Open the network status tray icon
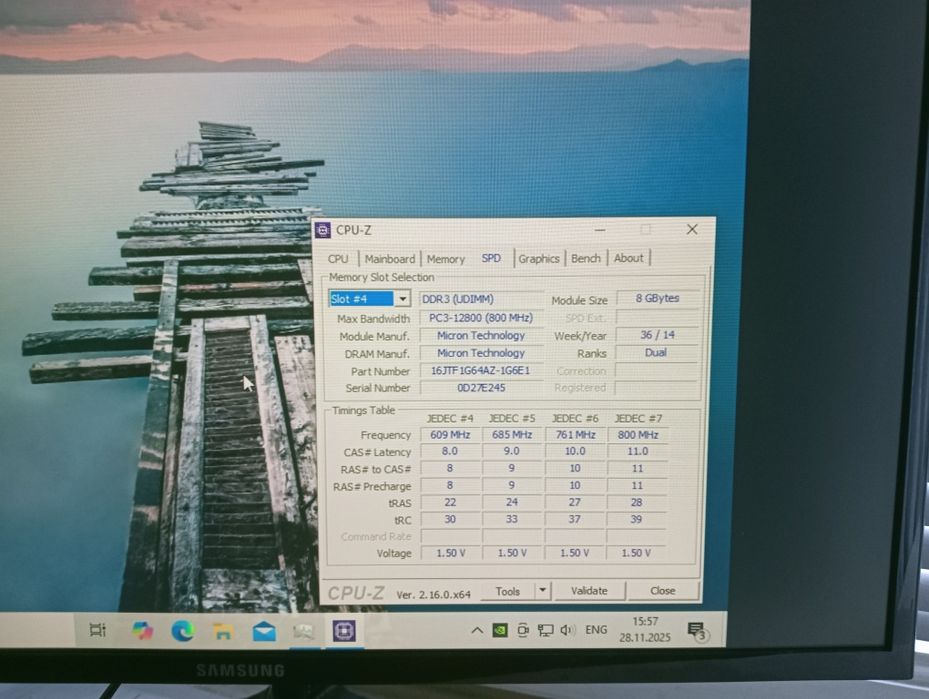Image resolution: width=929 pixels, height=699 pixels. [x=545, y=630]
